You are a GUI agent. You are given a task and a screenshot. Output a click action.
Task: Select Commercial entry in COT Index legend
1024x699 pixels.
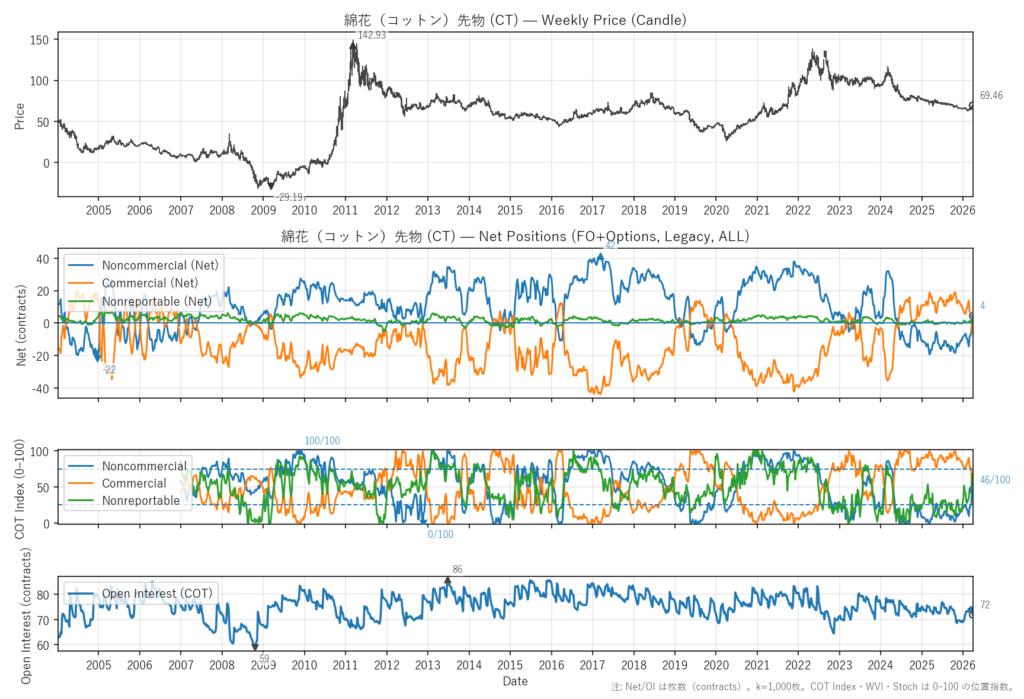(x=134, y=483)
